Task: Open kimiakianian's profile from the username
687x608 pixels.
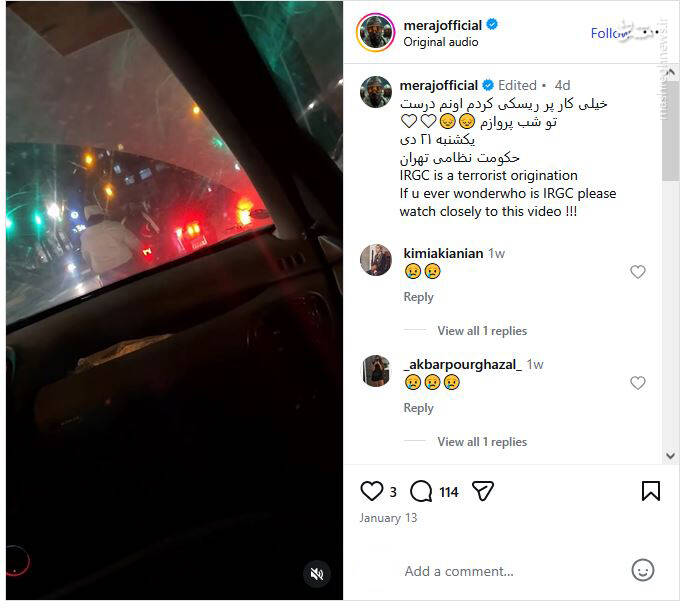Action: coord(443,253)
